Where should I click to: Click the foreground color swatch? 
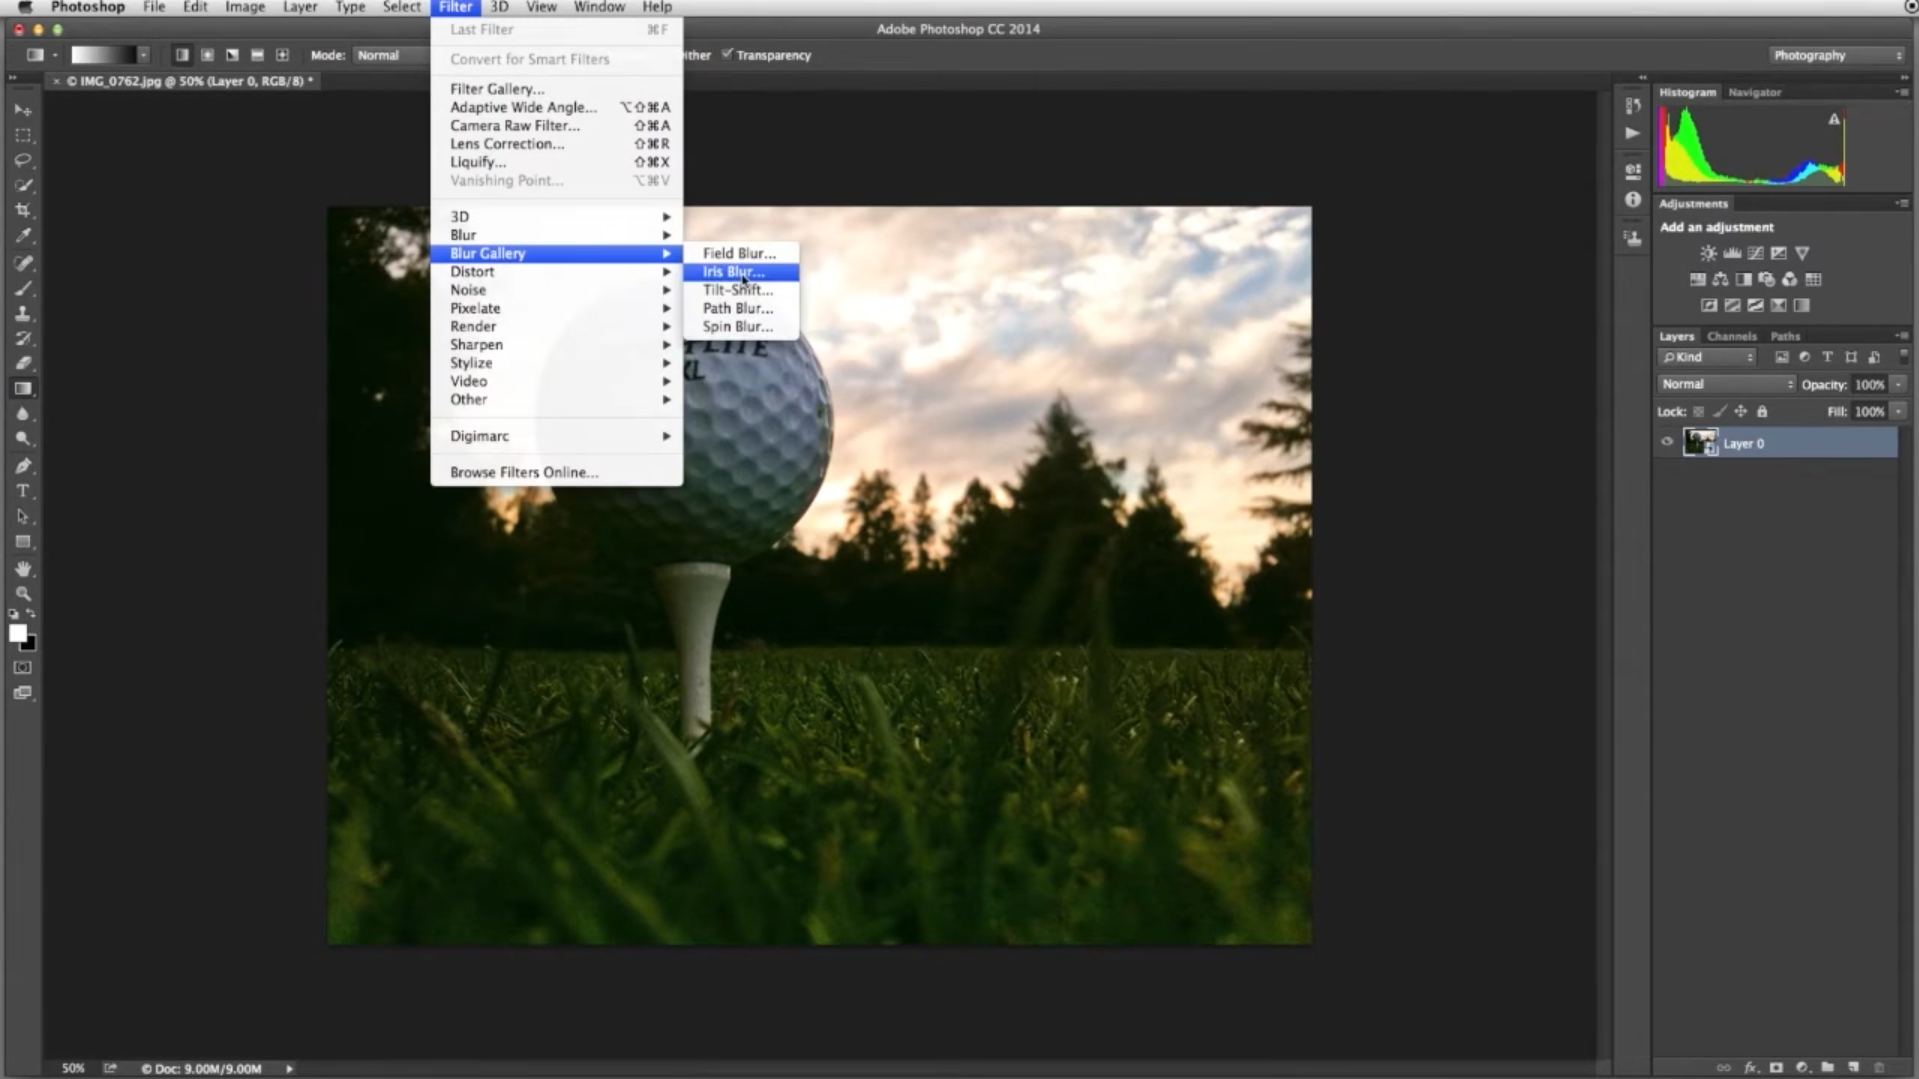(17, 633)
